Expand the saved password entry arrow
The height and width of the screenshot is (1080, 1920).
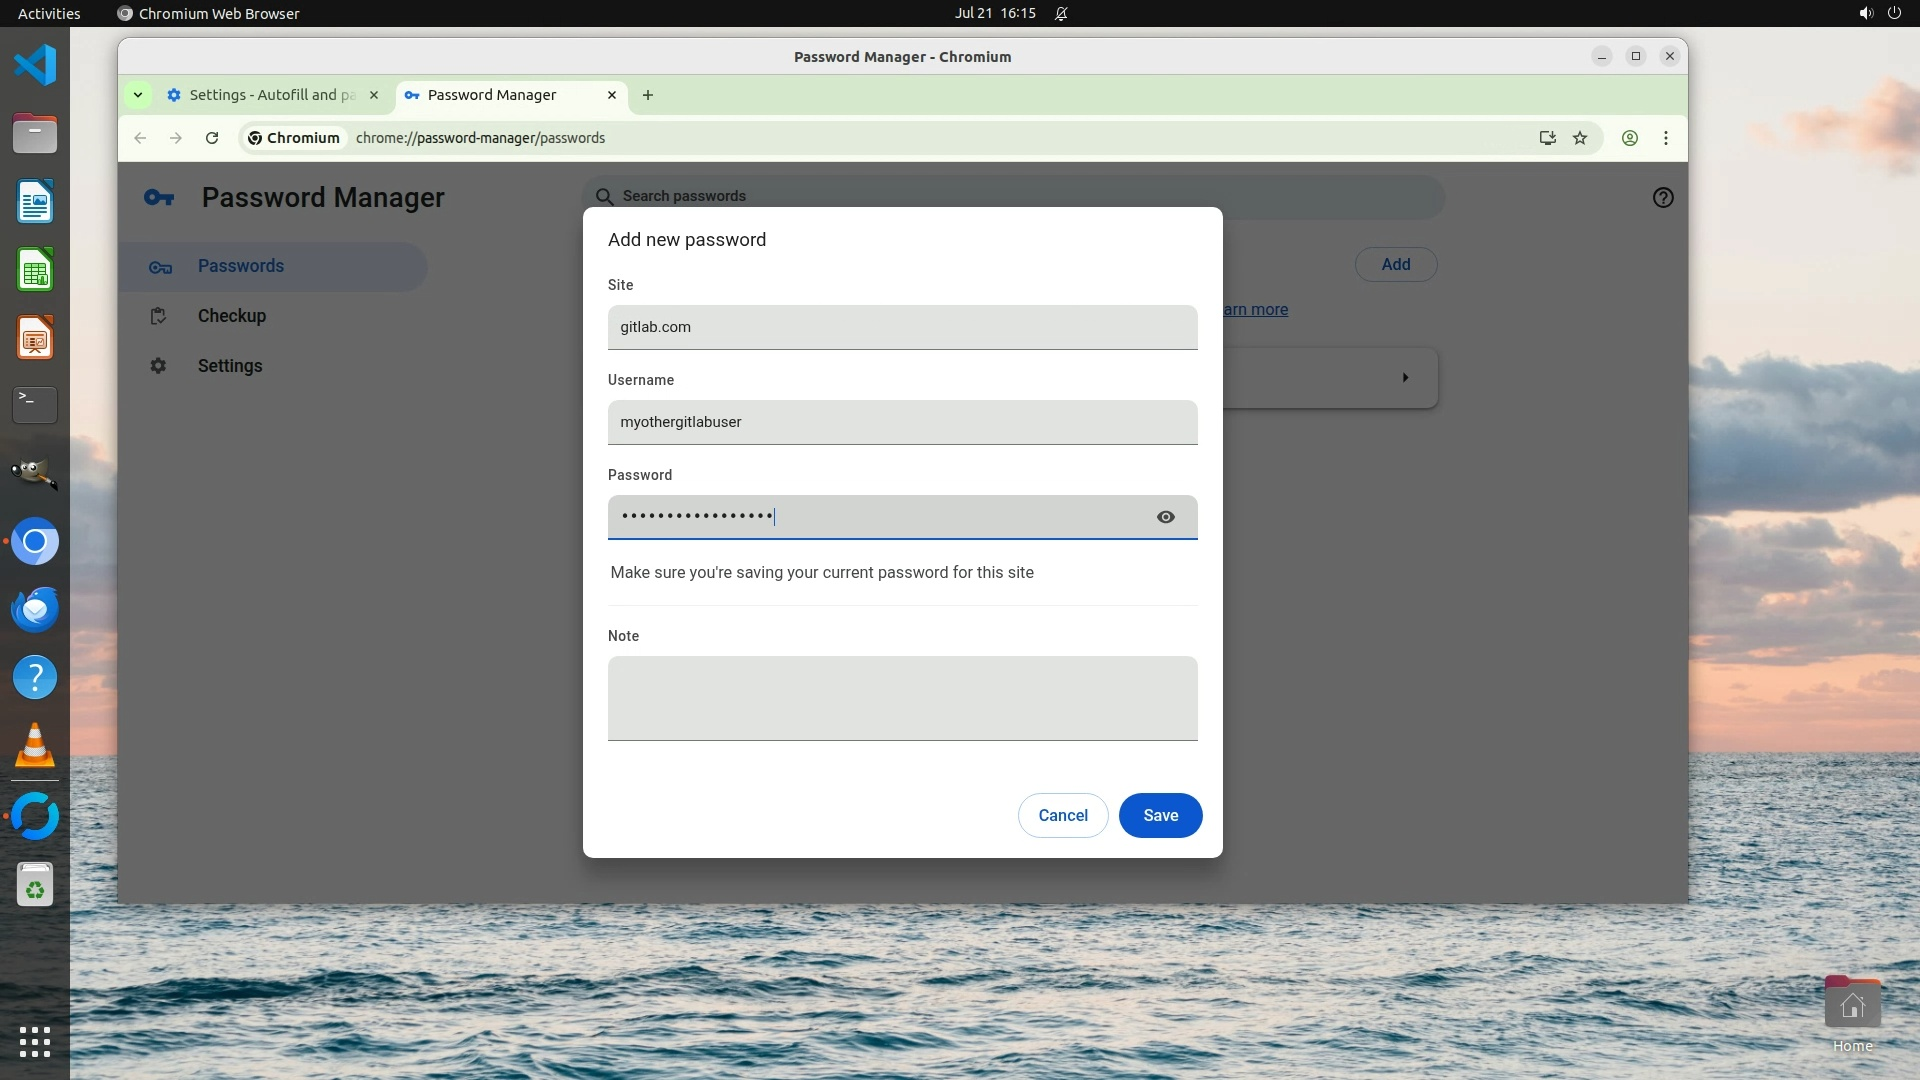click(1405, 378)
